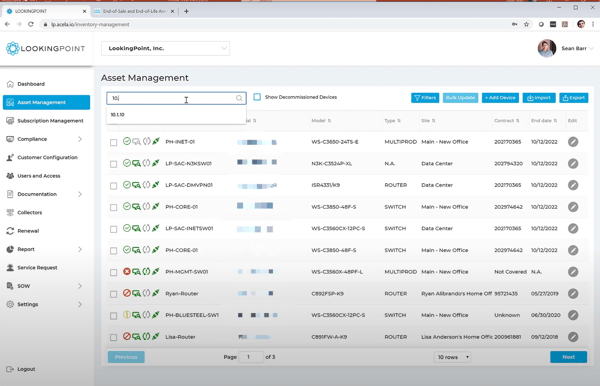Edit the LP-SAC-N3KSW01 device with the pencil icon
The height and width of the screenshot is (386, 600).
[573, 164]
